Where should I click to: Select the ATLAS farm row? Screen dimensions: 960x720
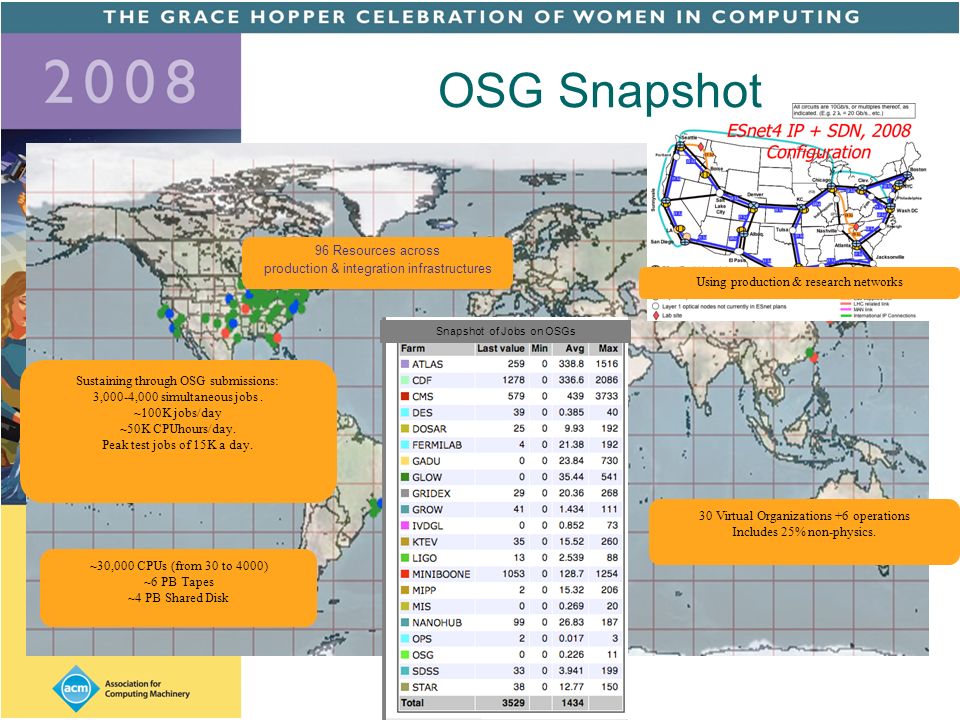coord(510,364)
